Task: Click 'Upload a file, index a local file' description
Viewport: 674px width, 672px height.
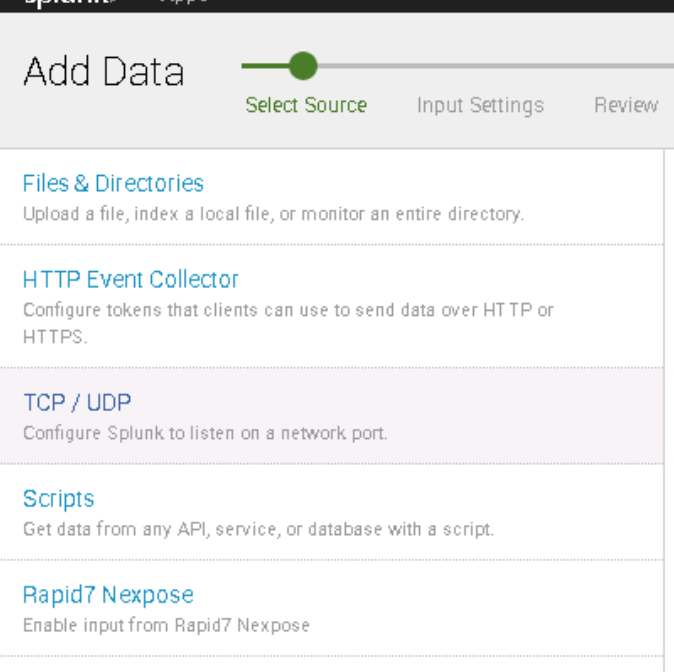Action: (273, 214)
